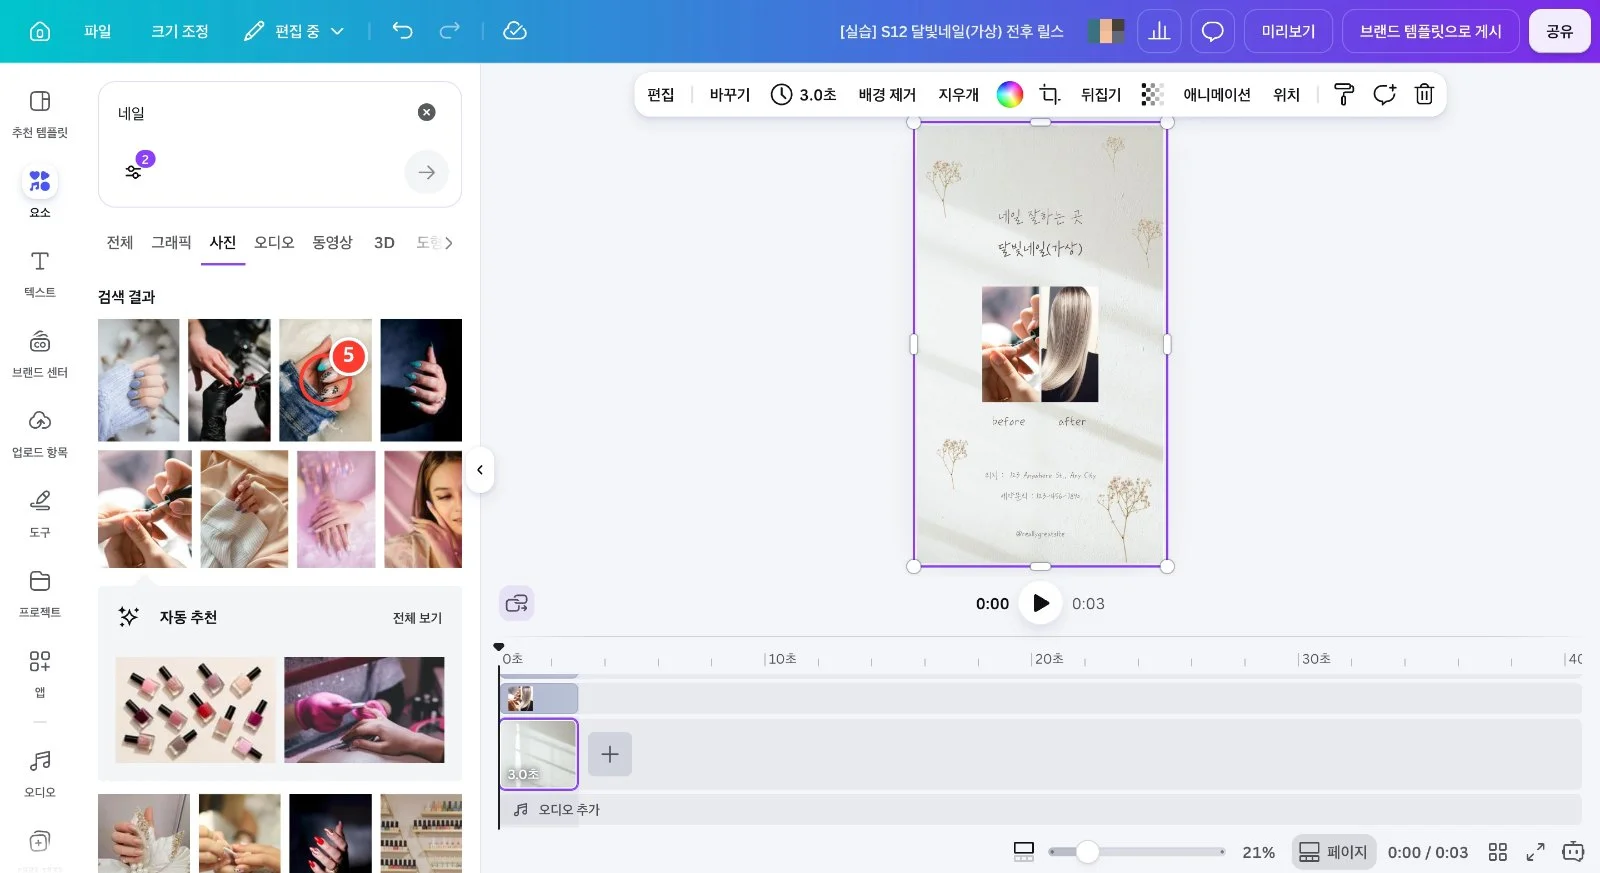Viewport: 1600px width, 873px height.
Task: Click the 공유 share button
Action: (1559, 31)
